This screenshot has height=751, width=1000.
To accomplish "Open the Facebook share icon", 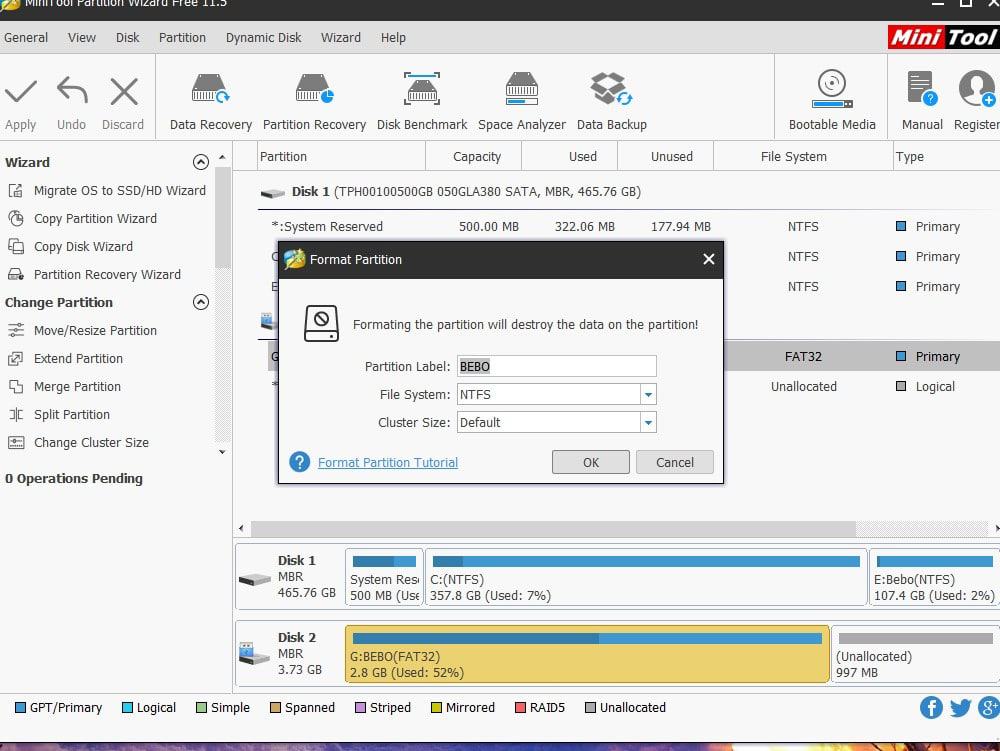I will (931, 707).
